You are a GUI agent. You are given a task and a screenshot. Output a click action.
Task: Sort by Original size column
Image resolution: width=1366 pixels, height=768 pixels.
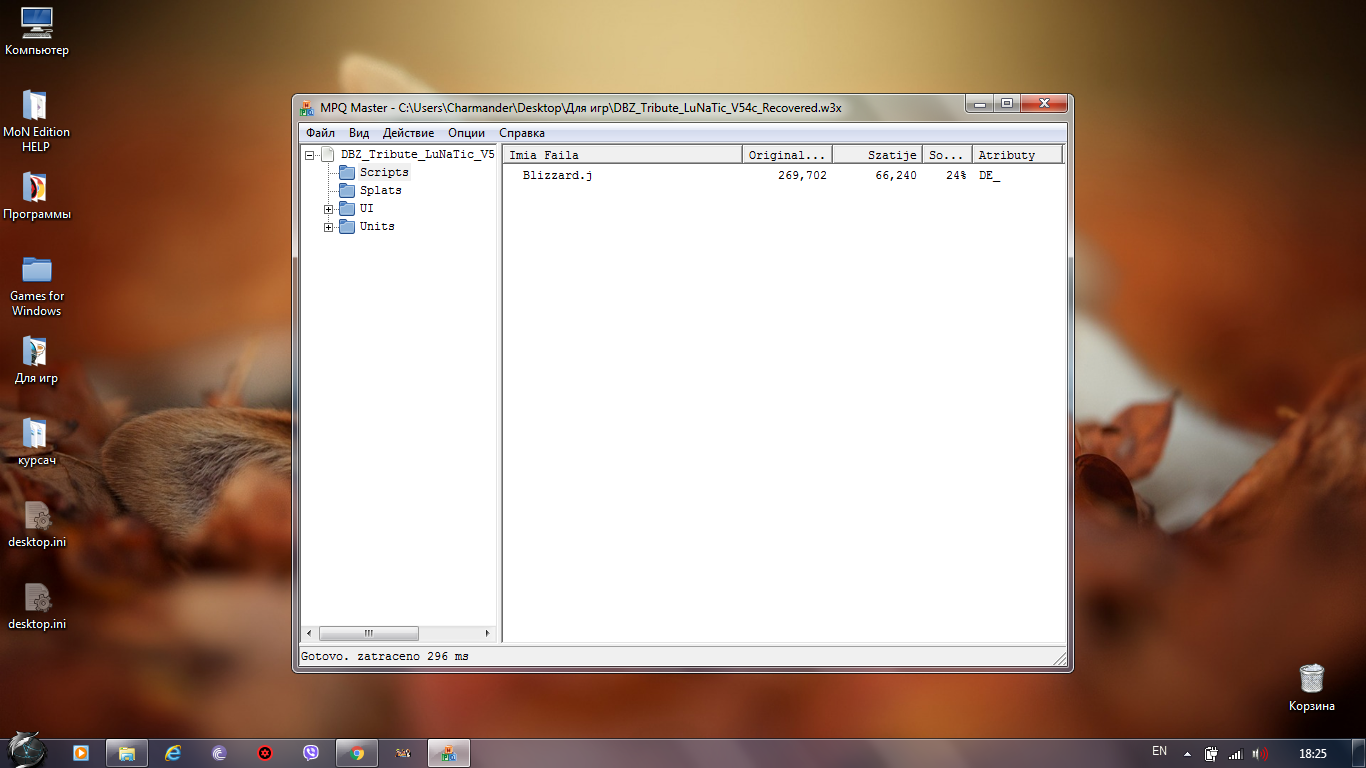pyautogui.click(x=788, y=155)
